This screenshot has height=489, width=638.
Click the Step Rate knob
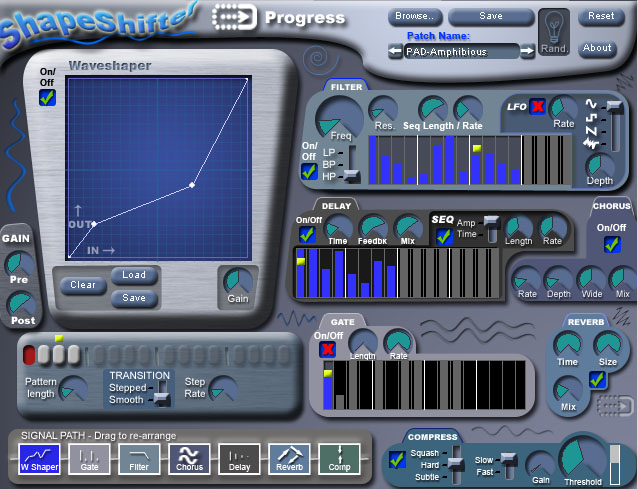[x=223, y=390]
